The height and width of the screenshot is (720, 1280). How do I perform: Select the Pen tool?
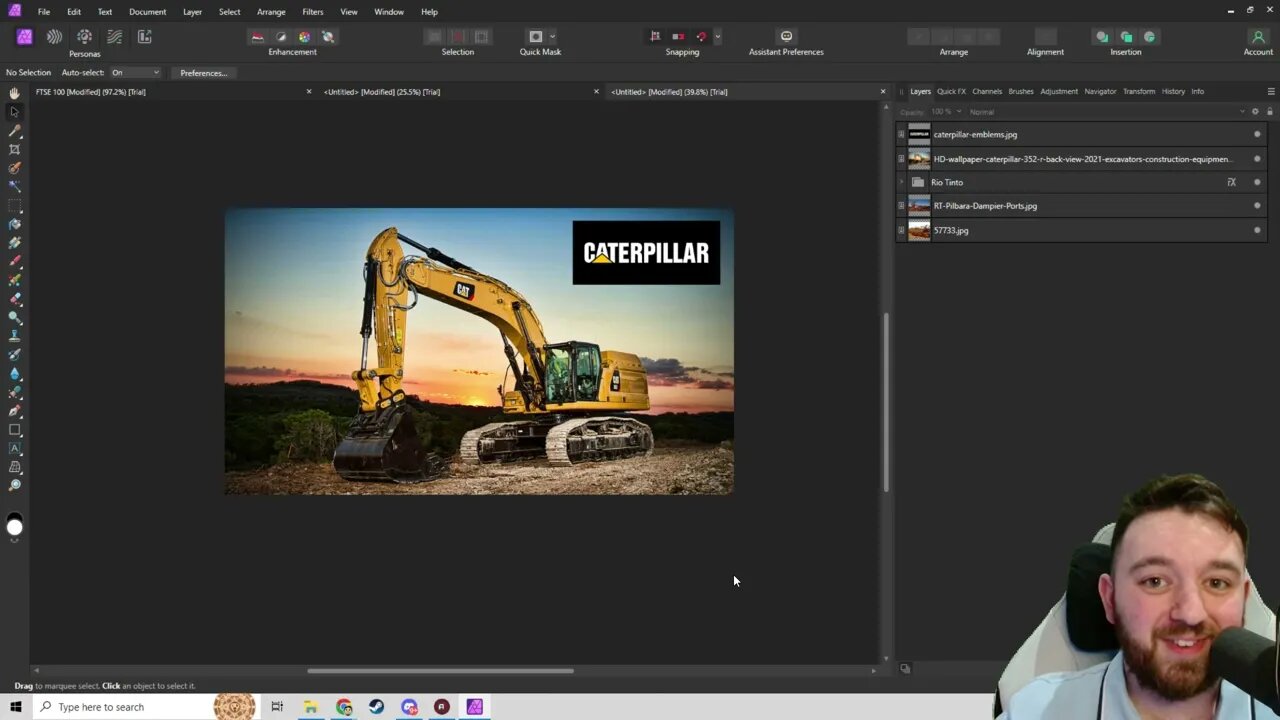pyautogui.click(x=14, y=411)
